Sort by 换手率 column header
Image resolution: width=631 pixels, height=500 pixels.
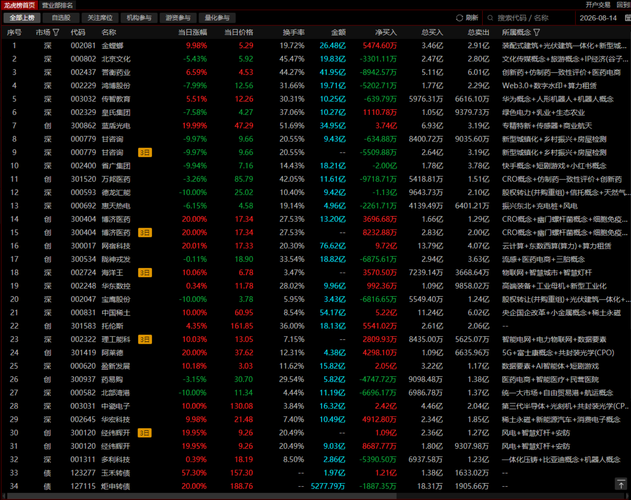point(294,32)
